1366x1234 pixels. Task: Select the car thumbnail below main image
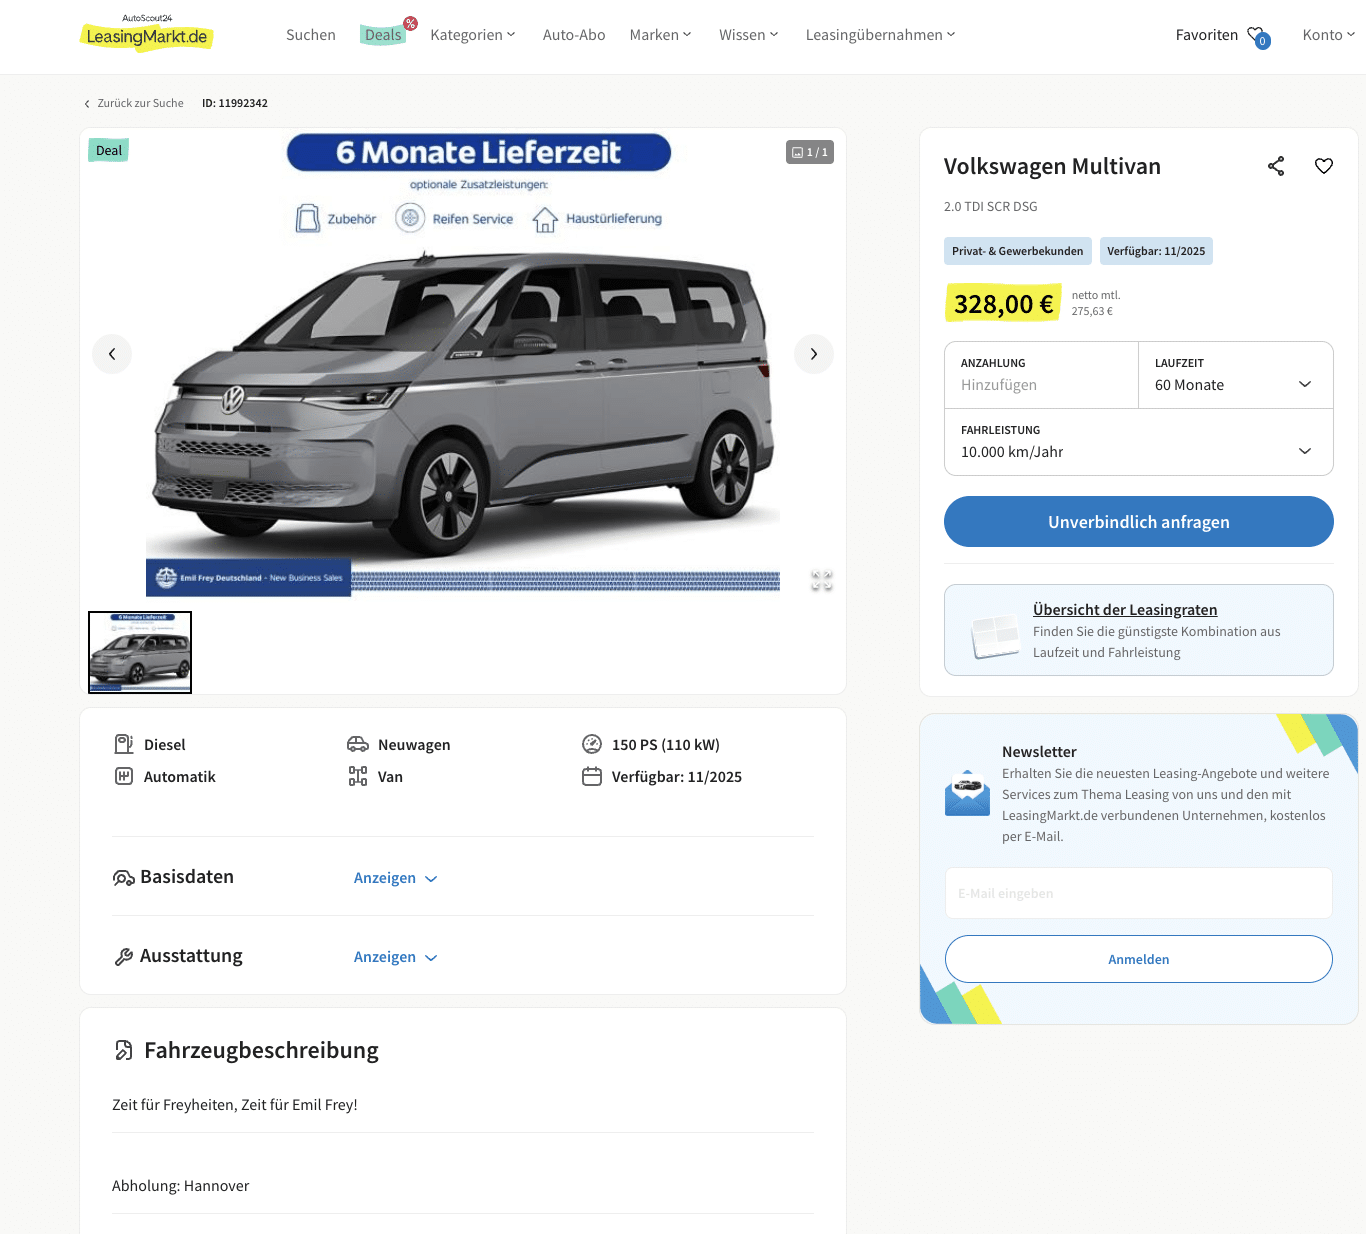point(140,652)
